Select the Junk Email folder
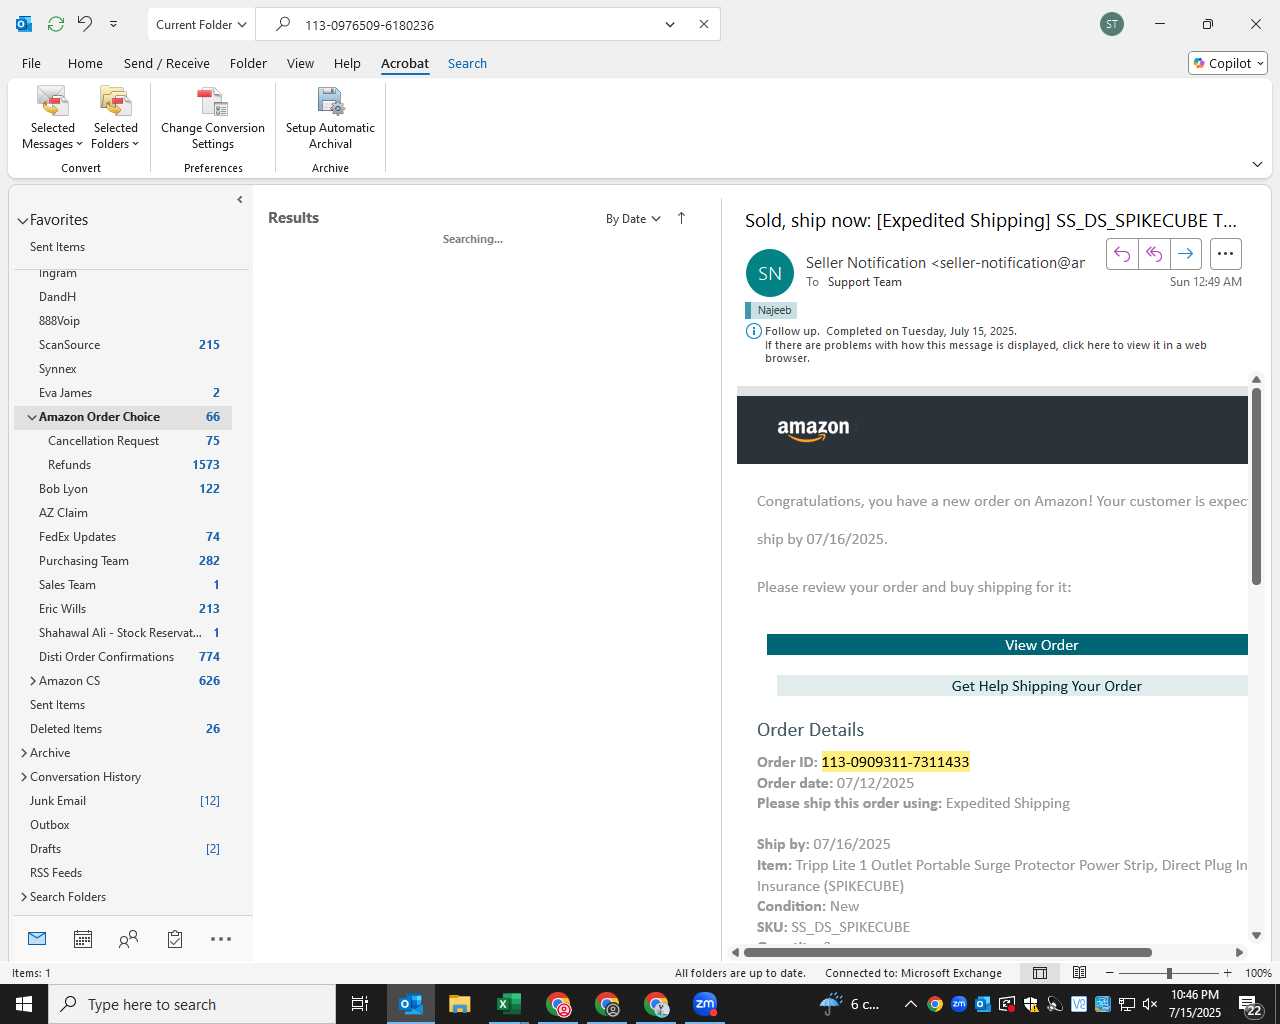This screenshot has width=1280, height=1024. (x=123, y=801)
